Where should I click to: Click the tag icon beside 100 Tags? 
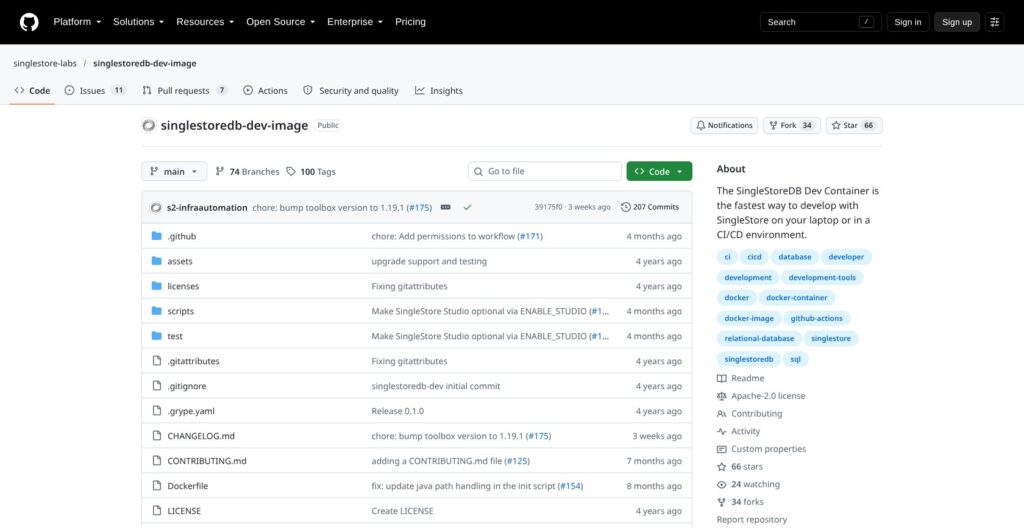coord(291,171)
